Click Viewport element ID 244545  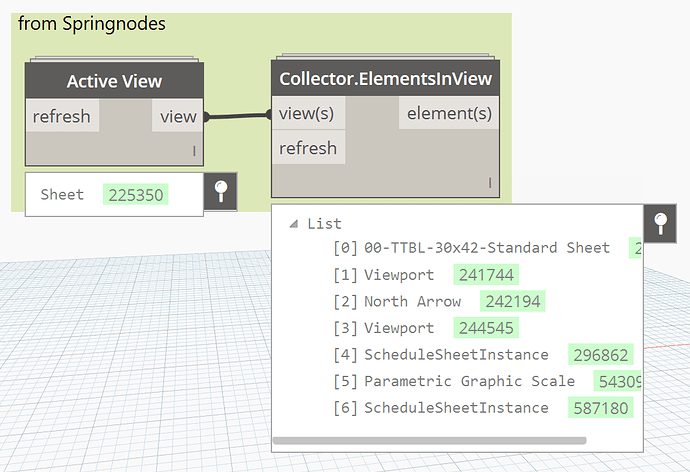point(486,328)
